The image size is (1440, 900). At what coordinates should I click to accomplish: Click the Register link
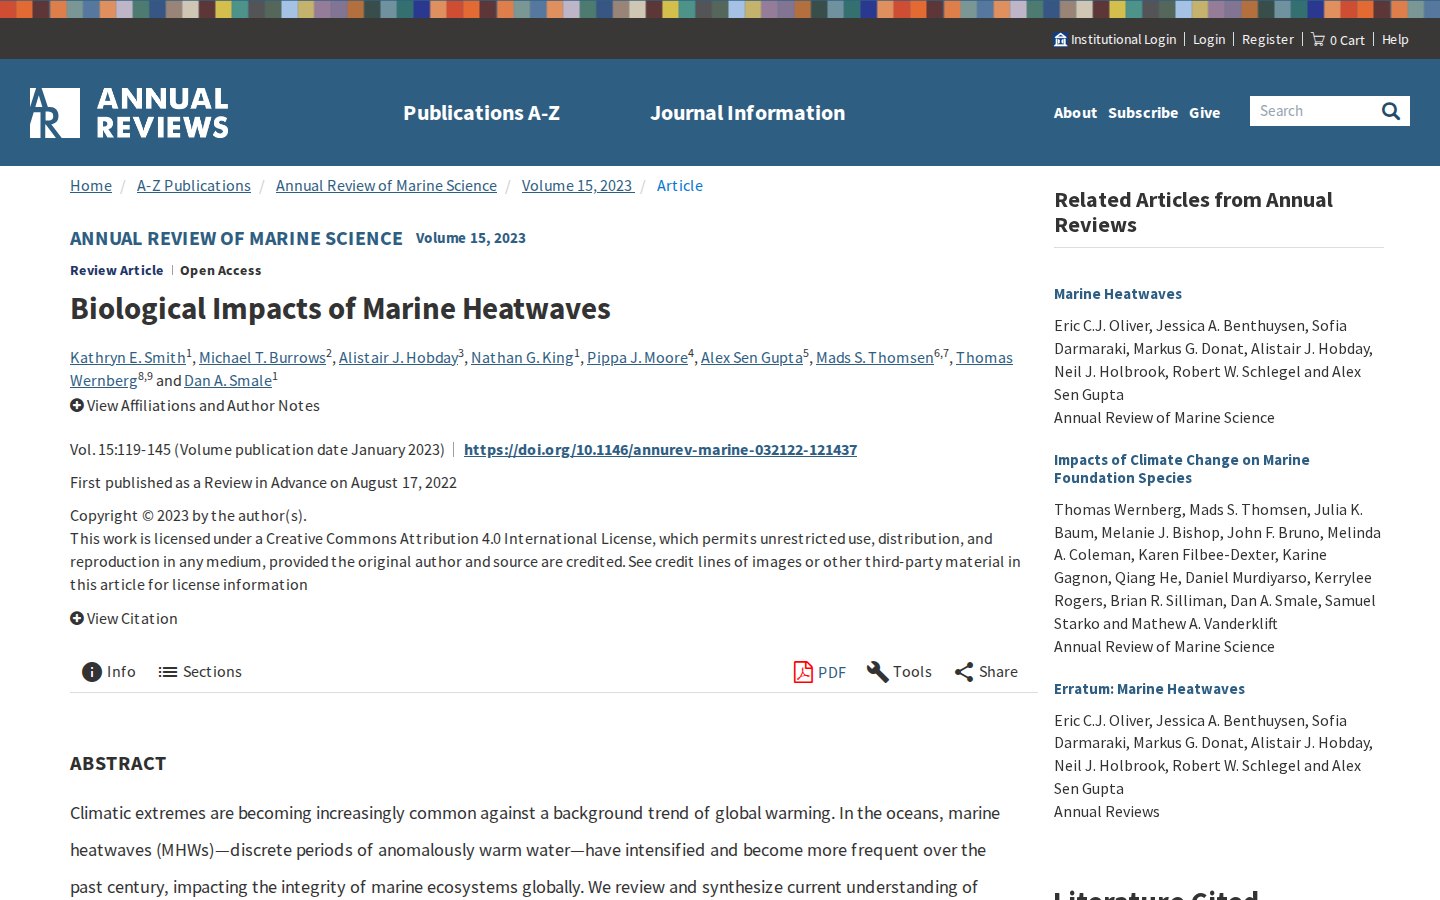(x=1268, y=39)
